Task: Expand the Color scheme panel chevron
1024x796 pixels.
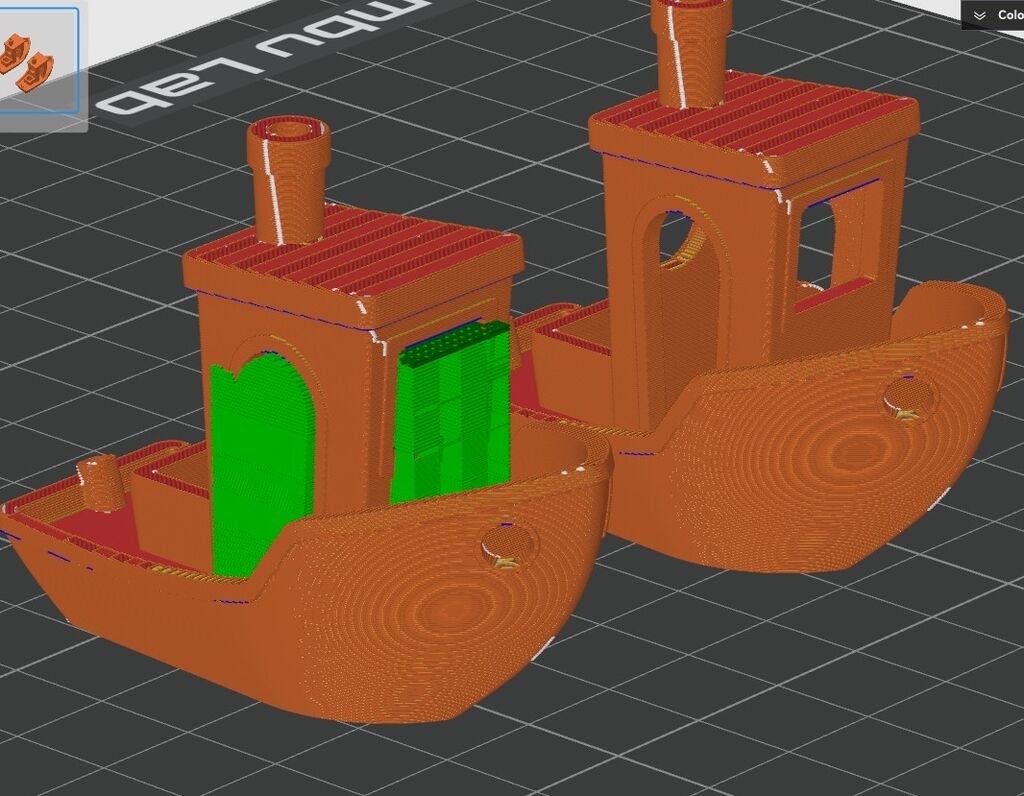Action: click(979, 15)
